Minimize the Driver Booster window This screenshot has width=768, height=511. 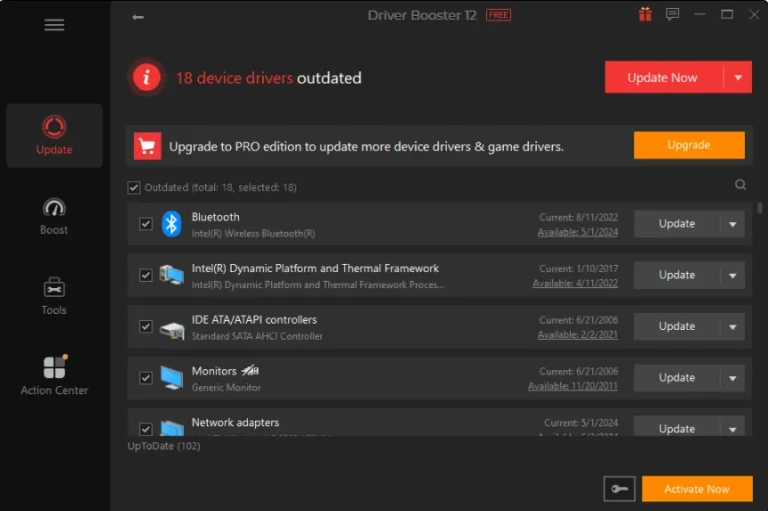point(699,15)
